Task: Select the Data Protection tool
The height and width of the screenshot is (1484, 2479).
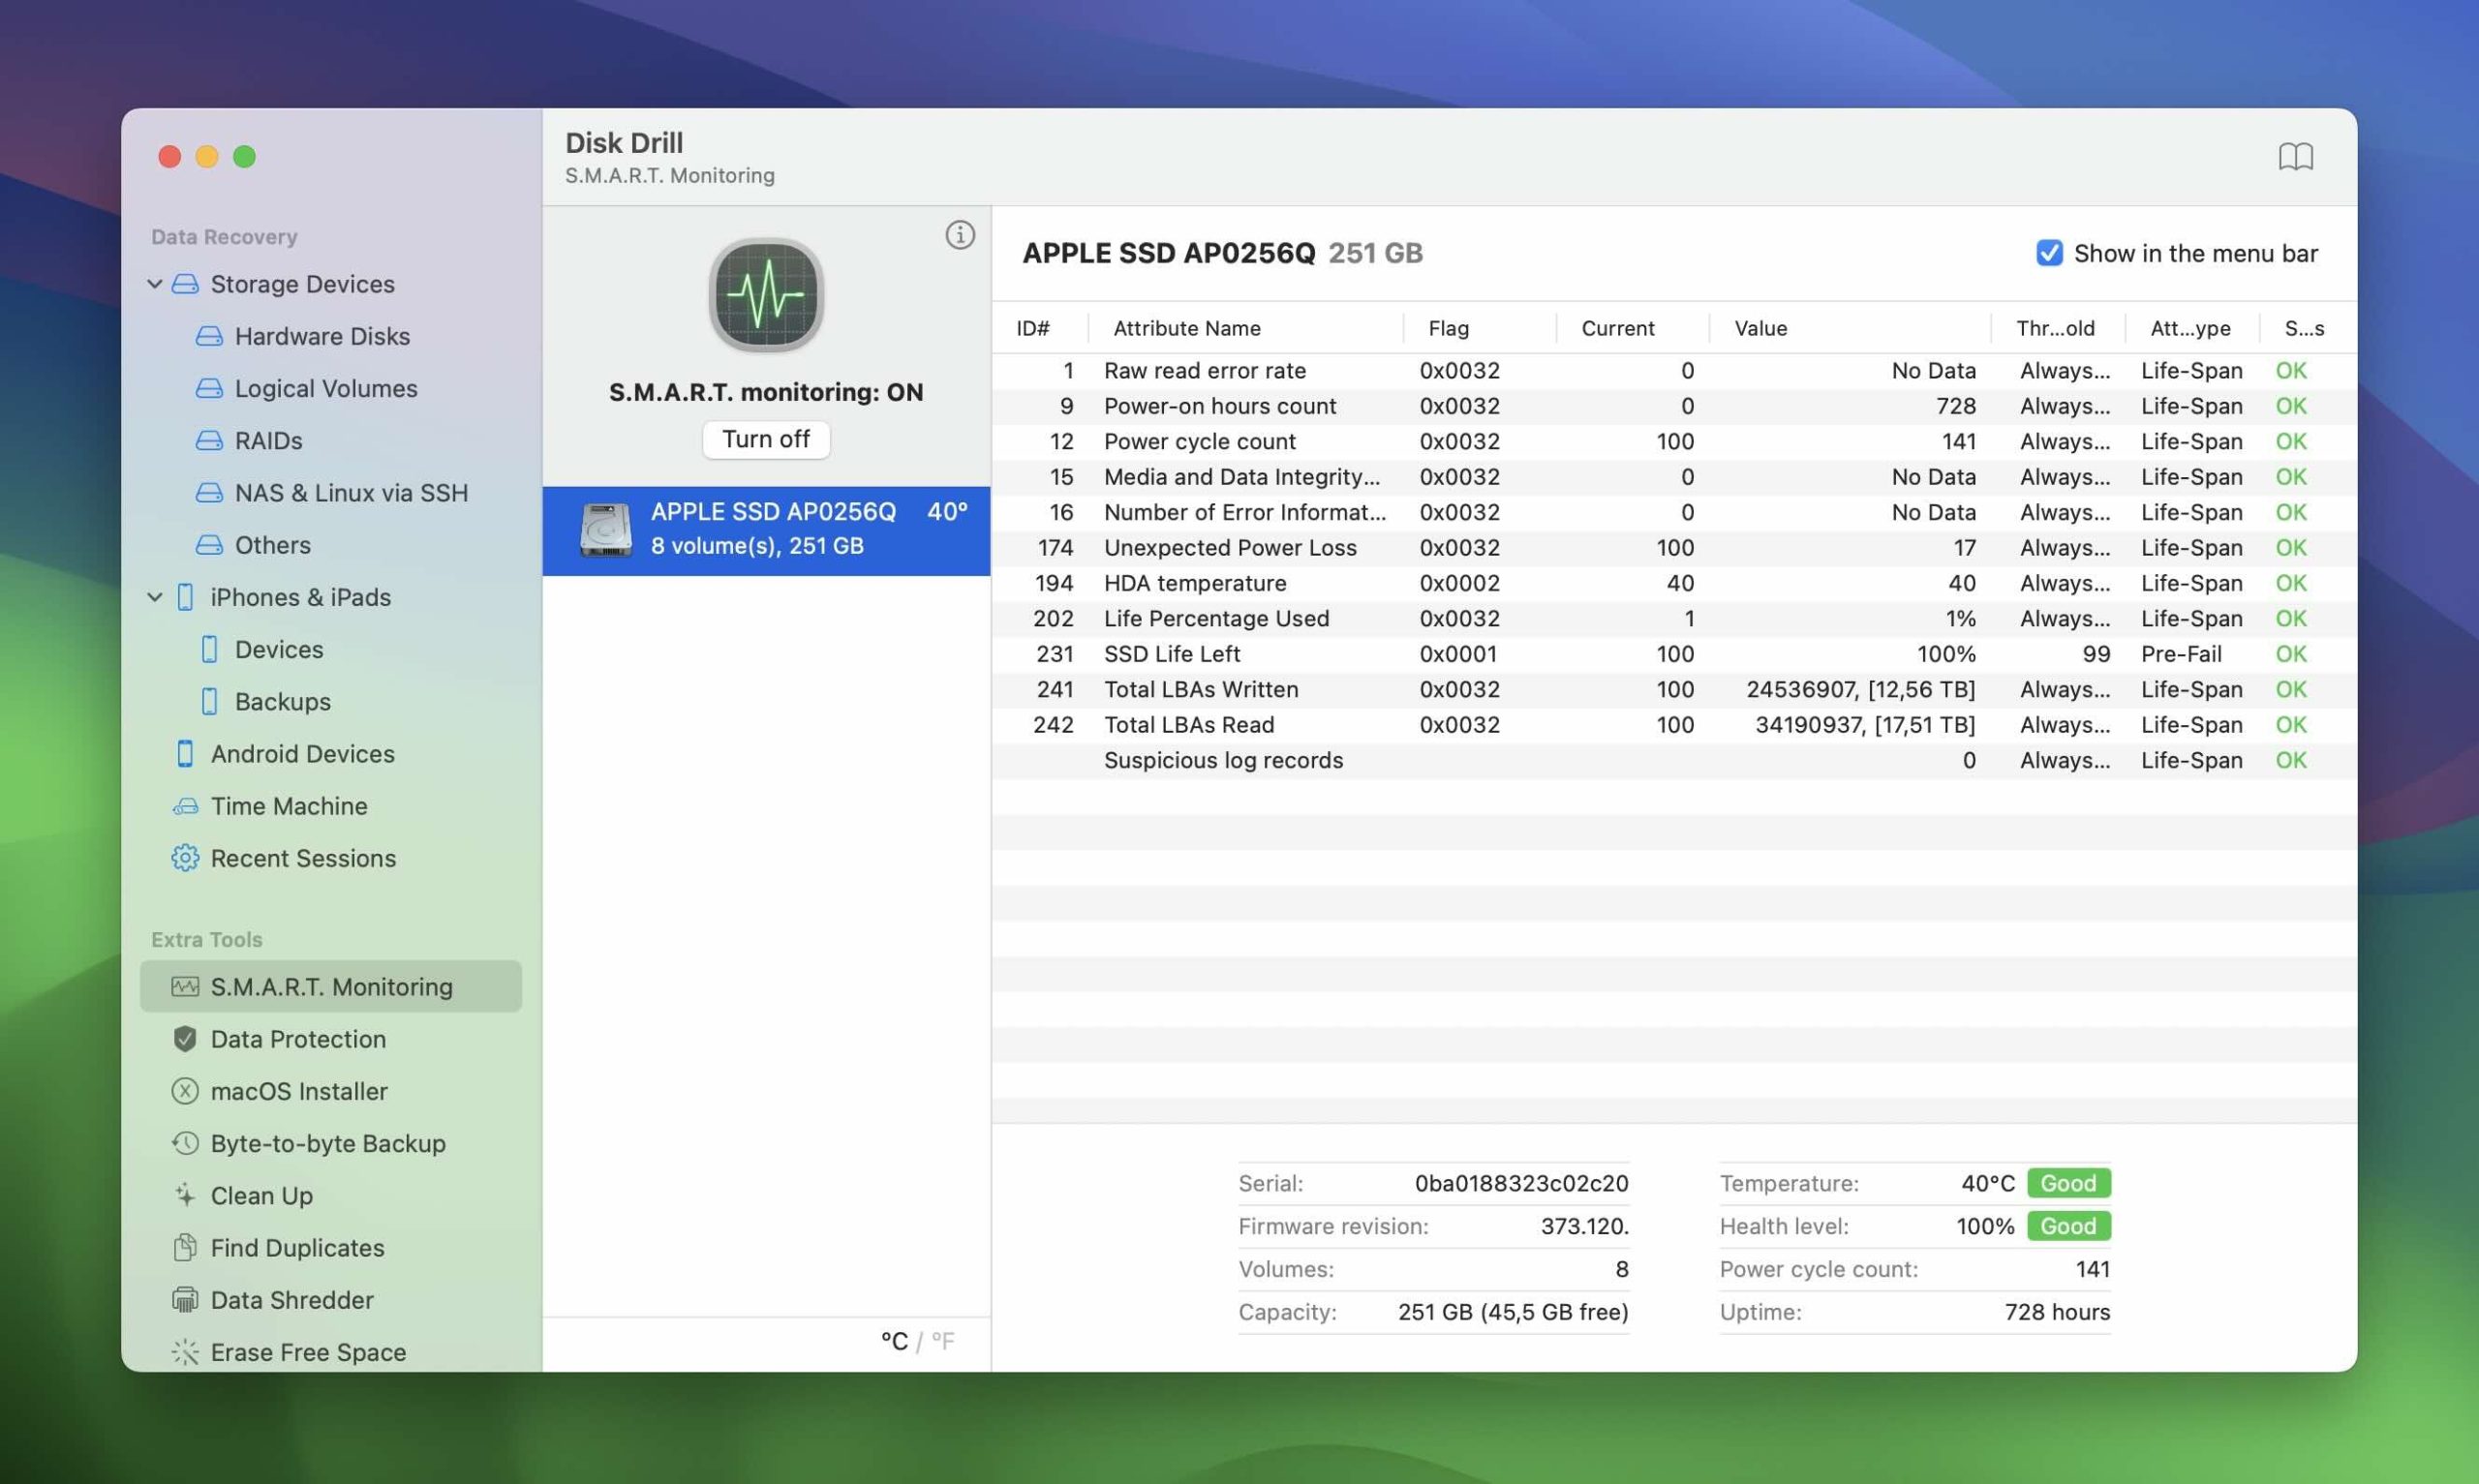Action: [297, 1039]
